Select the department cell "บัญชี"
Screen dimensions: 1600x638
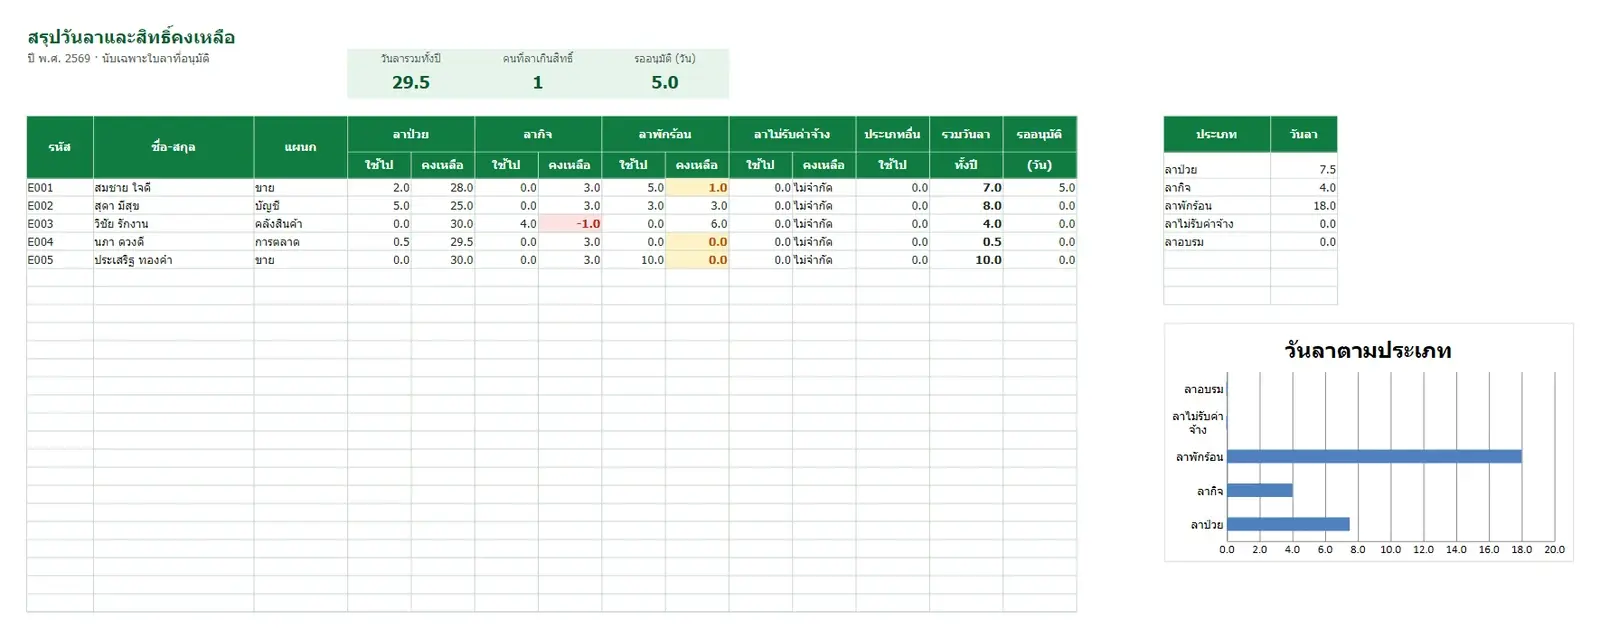(300, 206)
